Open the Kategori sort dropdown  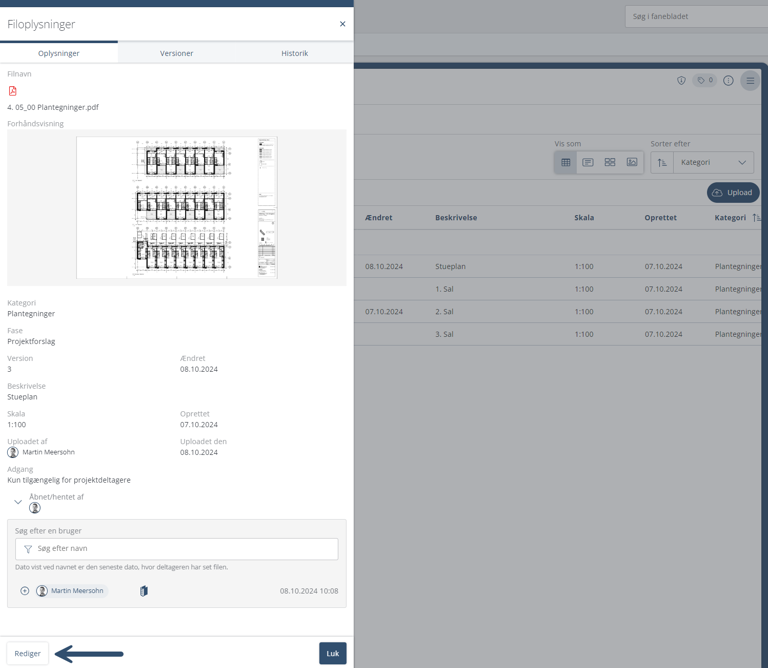point(713,163)
